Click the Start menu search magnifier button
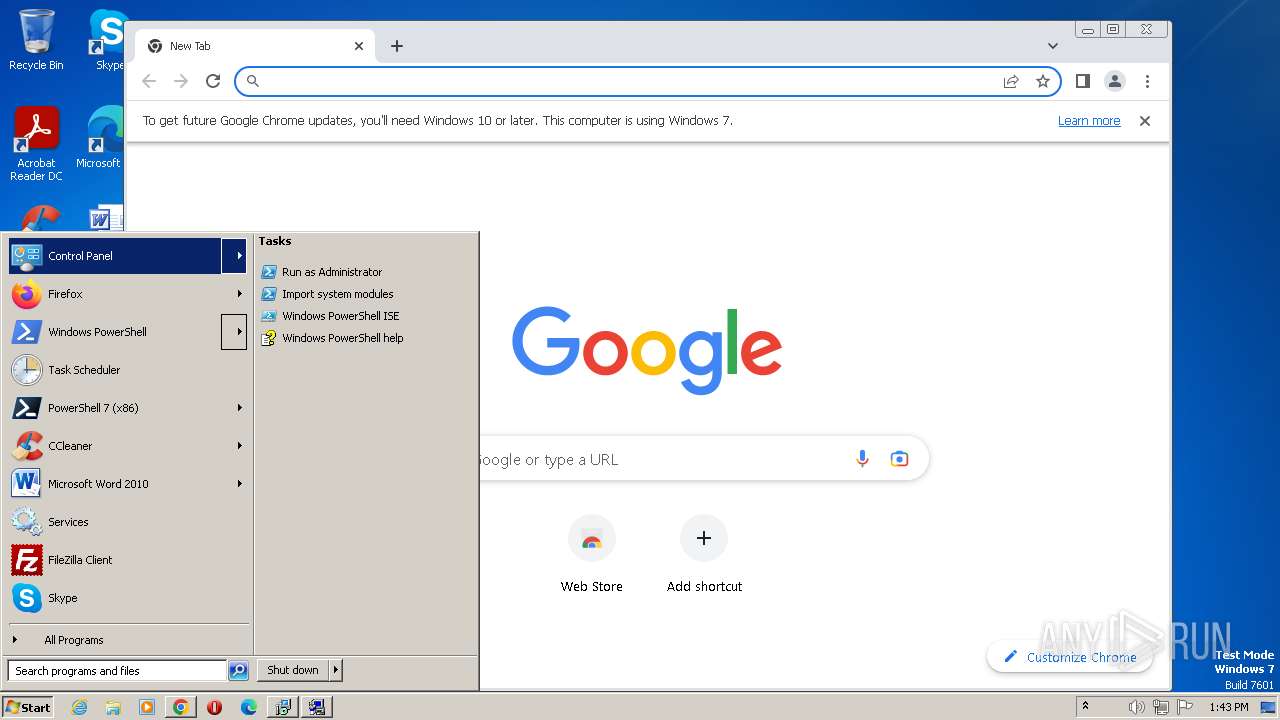 coord(238,671)
